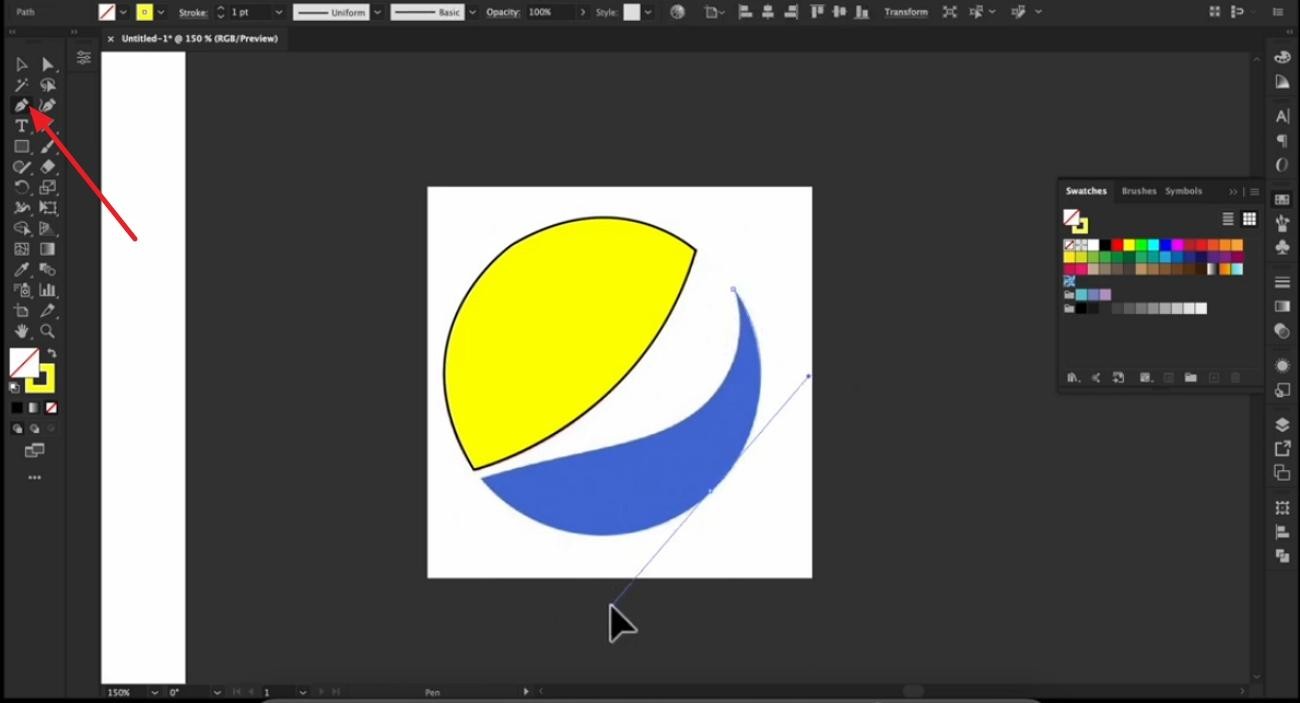Screen dimensions: 1300x703
Task: Set paint type to Gradient
Action: [x=34, y=408]
